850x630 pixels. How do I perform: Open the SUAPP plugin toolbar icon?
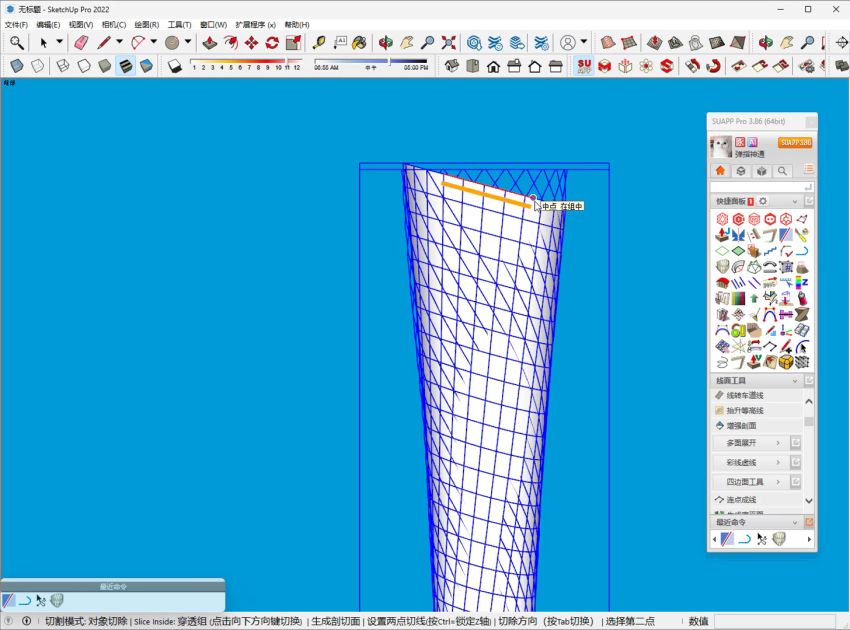584,66
